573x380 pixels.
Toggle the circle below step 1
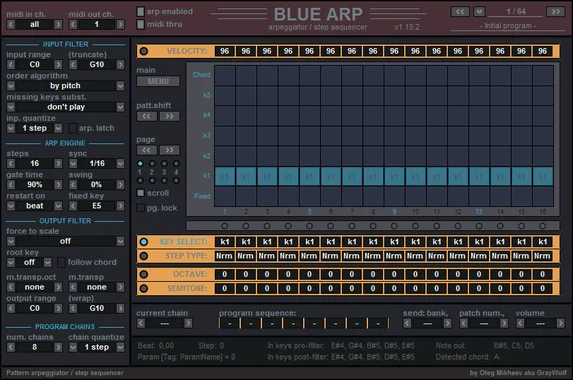[x=225, y=226]
